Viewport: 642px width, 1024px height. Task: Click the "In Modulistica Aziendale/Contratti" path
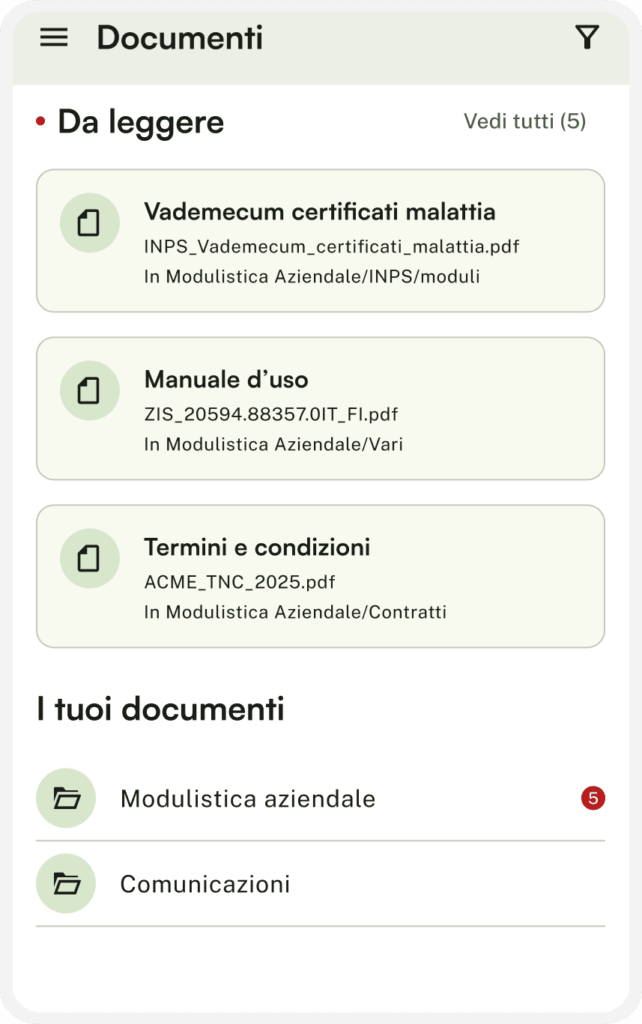tap(295, 612)
